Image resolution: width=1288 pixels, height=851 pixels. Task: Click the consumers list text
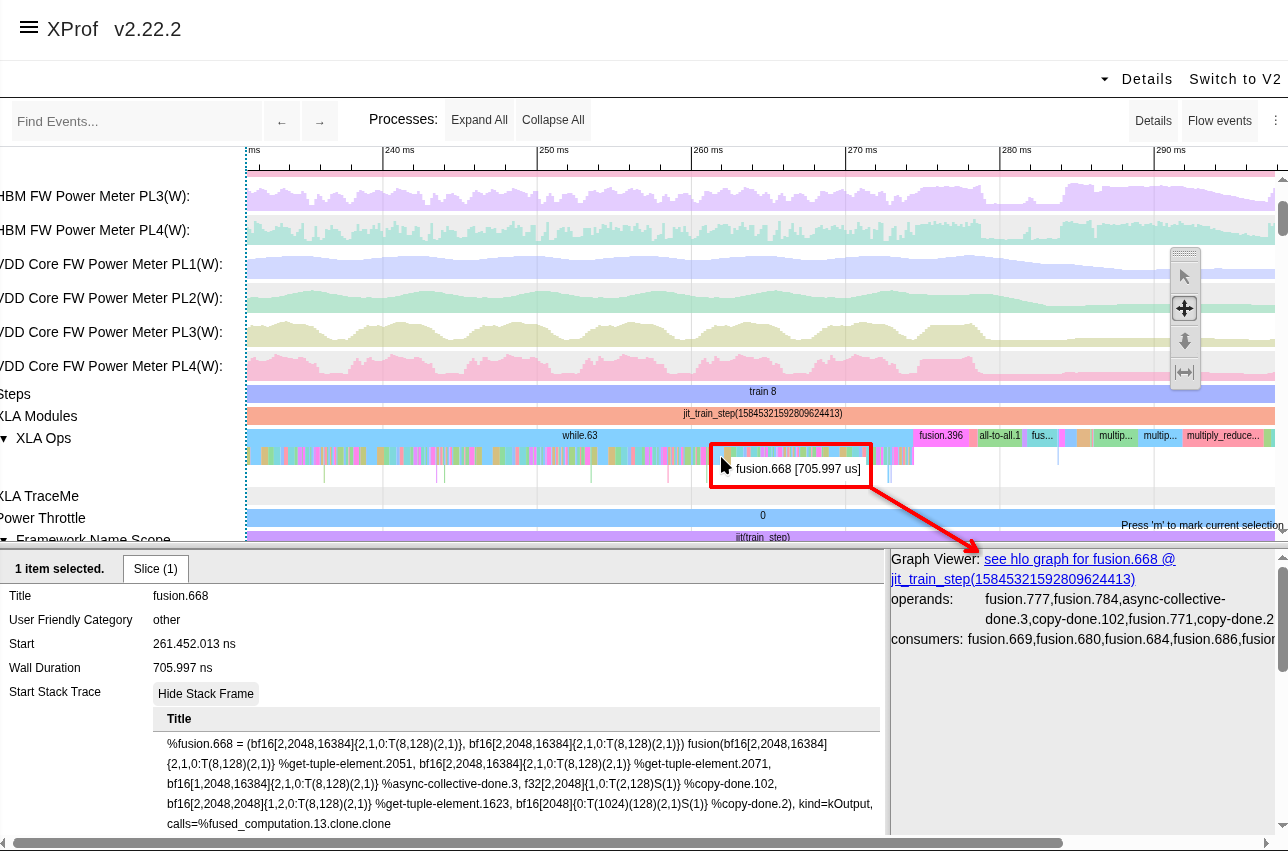(x=1121, y=639)
